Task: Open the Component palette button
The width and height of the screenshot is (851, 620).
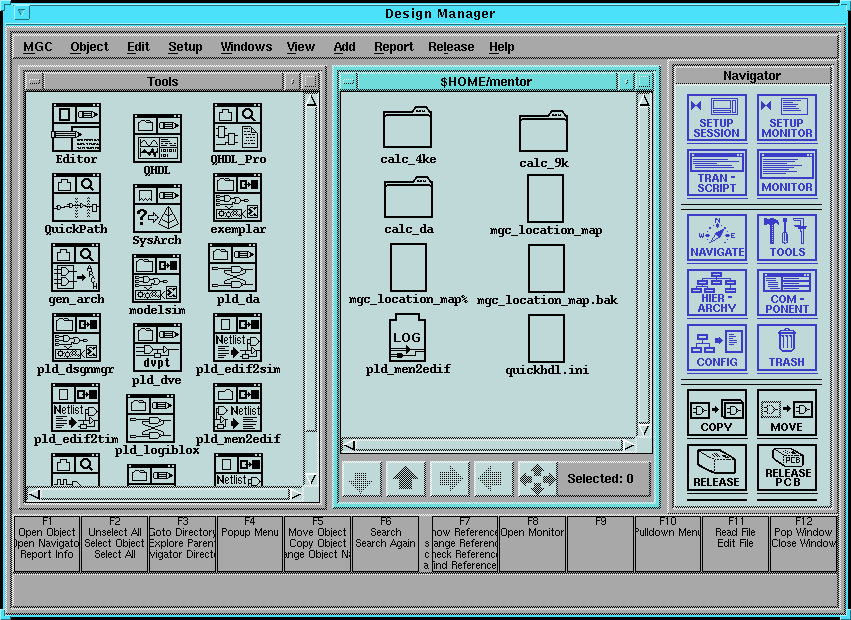Action: pyautogui.click(x=787, y=293)
